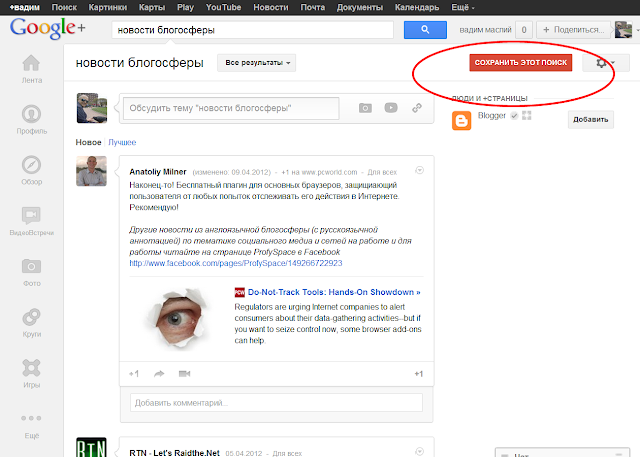Open Поиск in the top bar
The height and width of the screenshot is (457, 640).
(64, 7)
